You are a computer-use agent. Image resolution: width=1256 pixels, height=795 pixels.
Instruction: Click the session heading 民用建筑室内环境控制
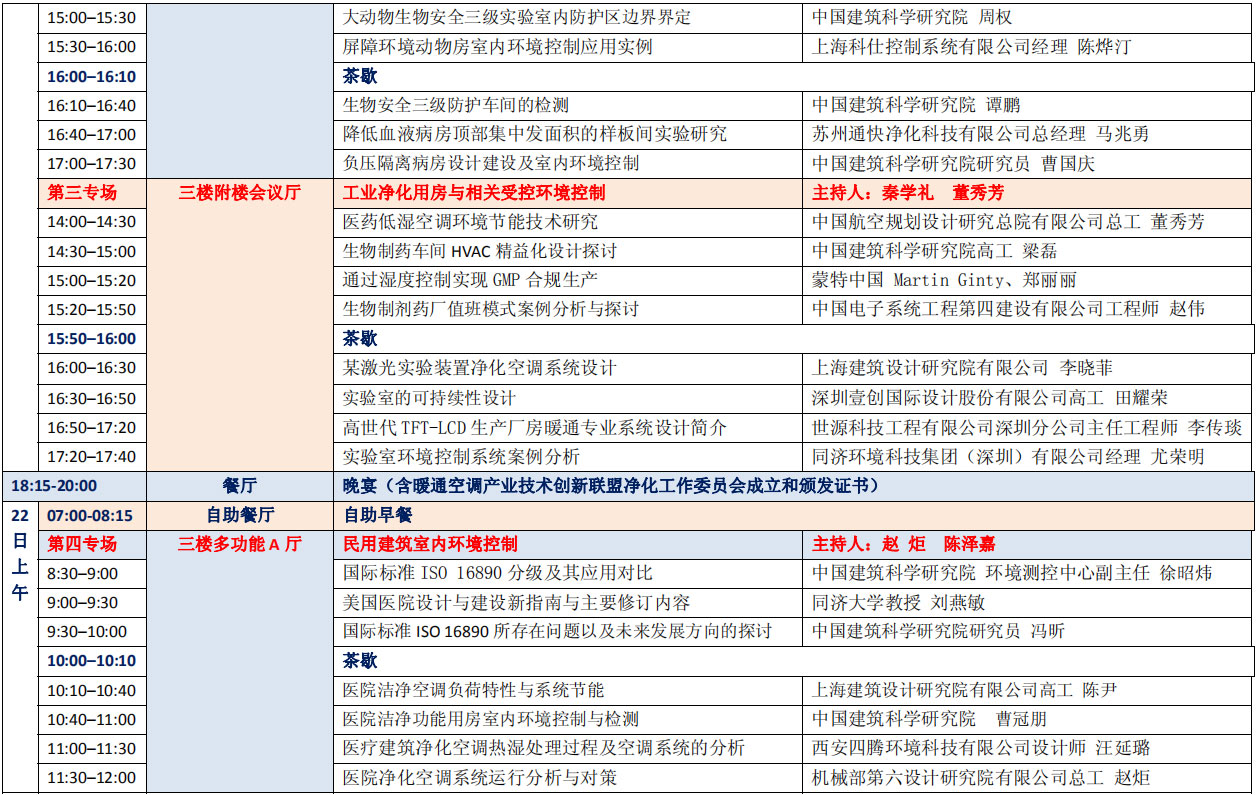click(x=430, y=544)
